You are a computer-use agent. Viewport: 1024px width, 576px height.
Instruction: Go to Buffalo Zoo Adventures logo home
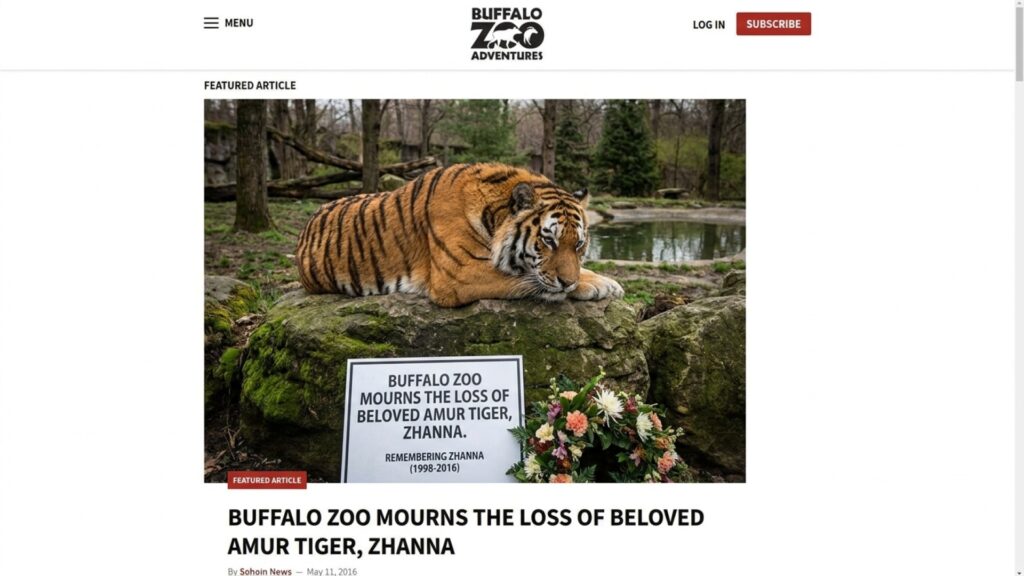[507, 34]
